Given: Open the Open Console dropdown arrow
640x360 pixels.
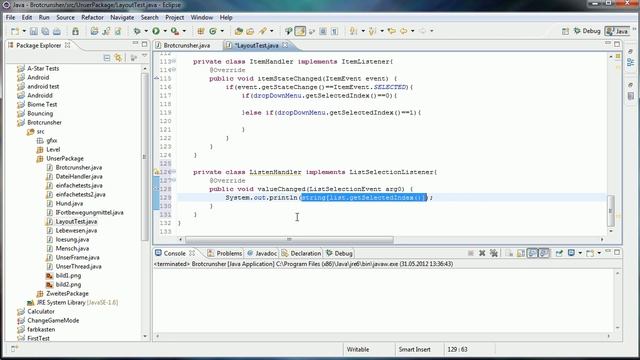Looking at the screenshot, I should pyautogui.click(x=599, y=253).
